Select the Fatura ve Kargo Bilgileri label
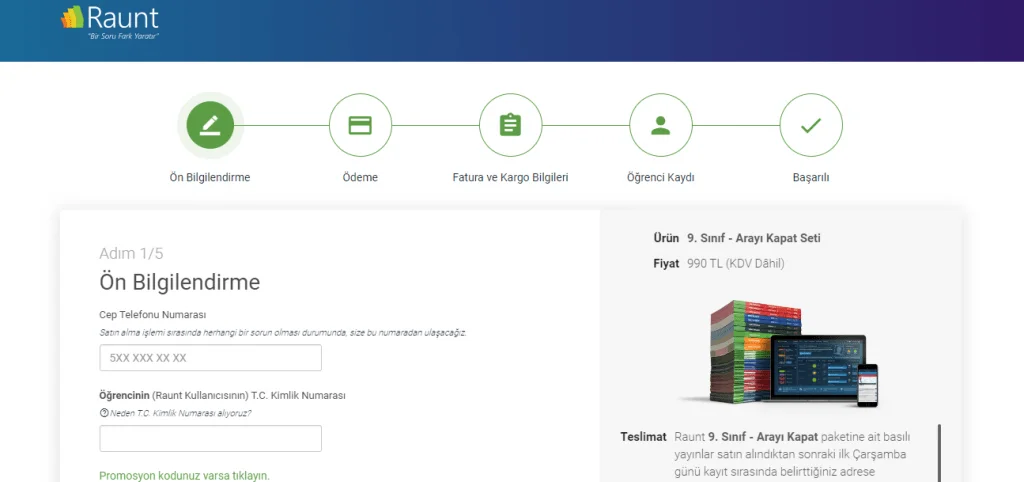The height and width of the screenshot is (482, 1024). click(510, 177)
